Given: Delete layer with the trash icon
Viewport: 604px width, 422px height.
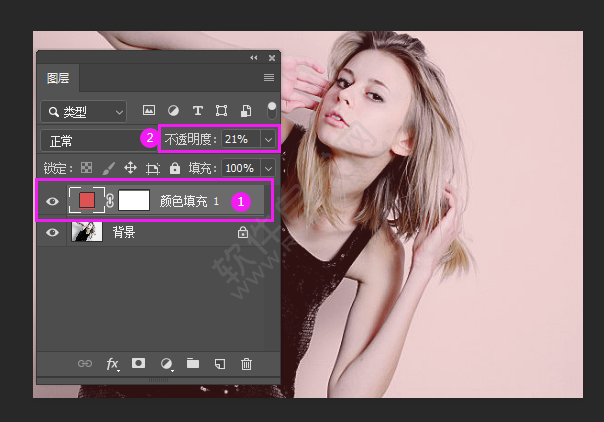Looking at the screenshot, I should coord(246,364).
